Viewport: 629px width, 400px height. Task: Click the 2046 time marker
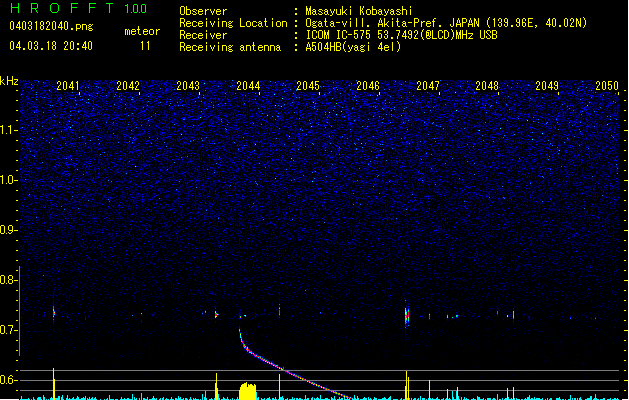(367, 86)
